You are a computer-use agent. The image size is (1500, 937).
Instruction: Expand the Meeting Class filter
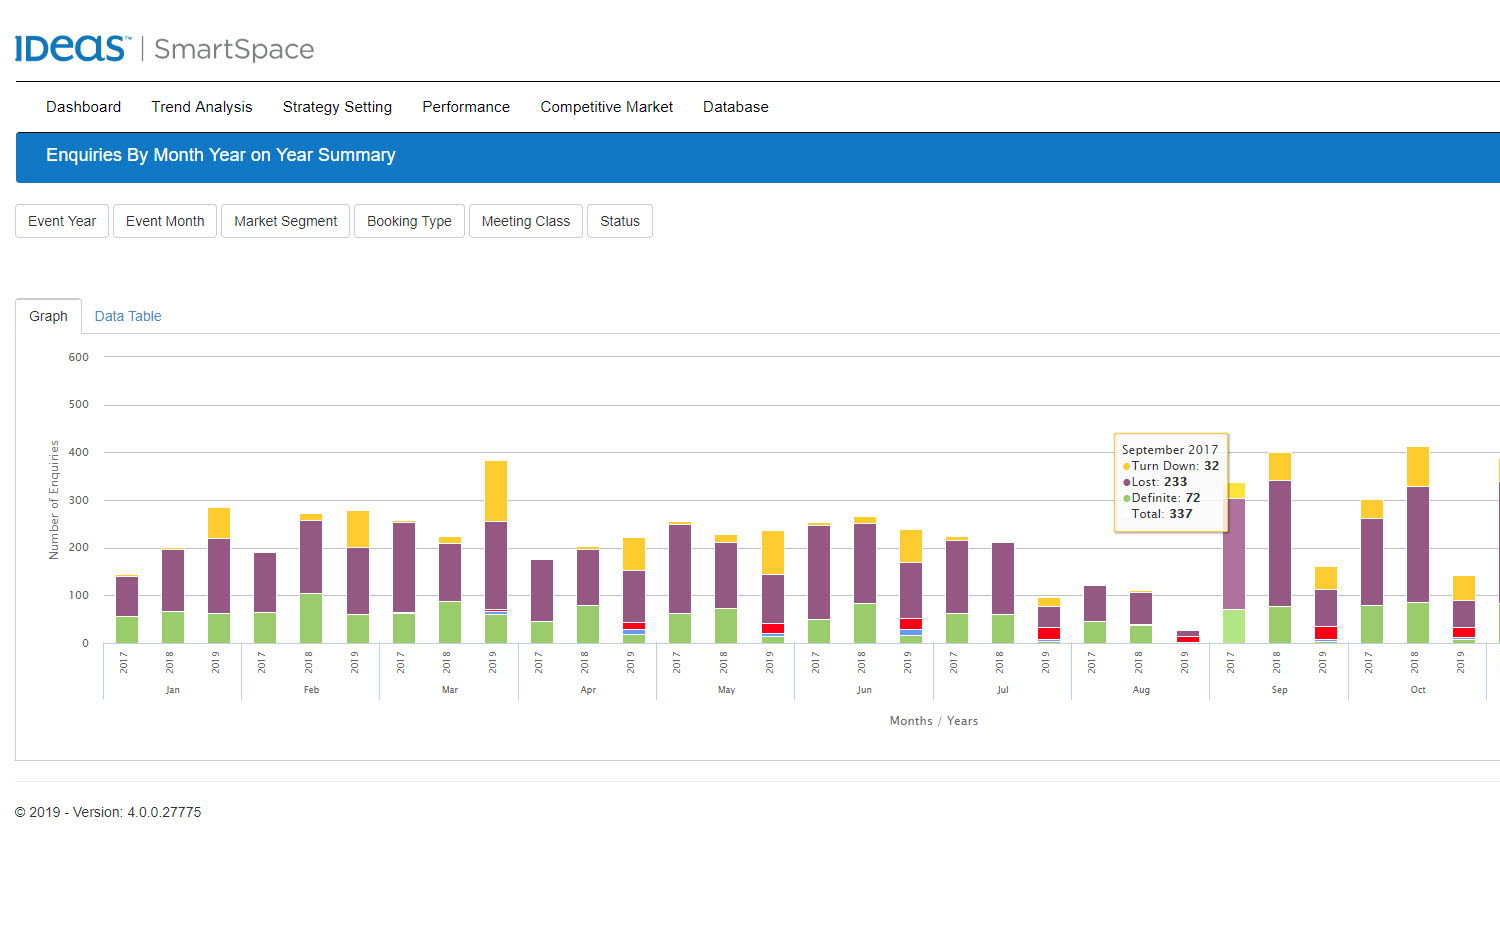pos(525,221)
